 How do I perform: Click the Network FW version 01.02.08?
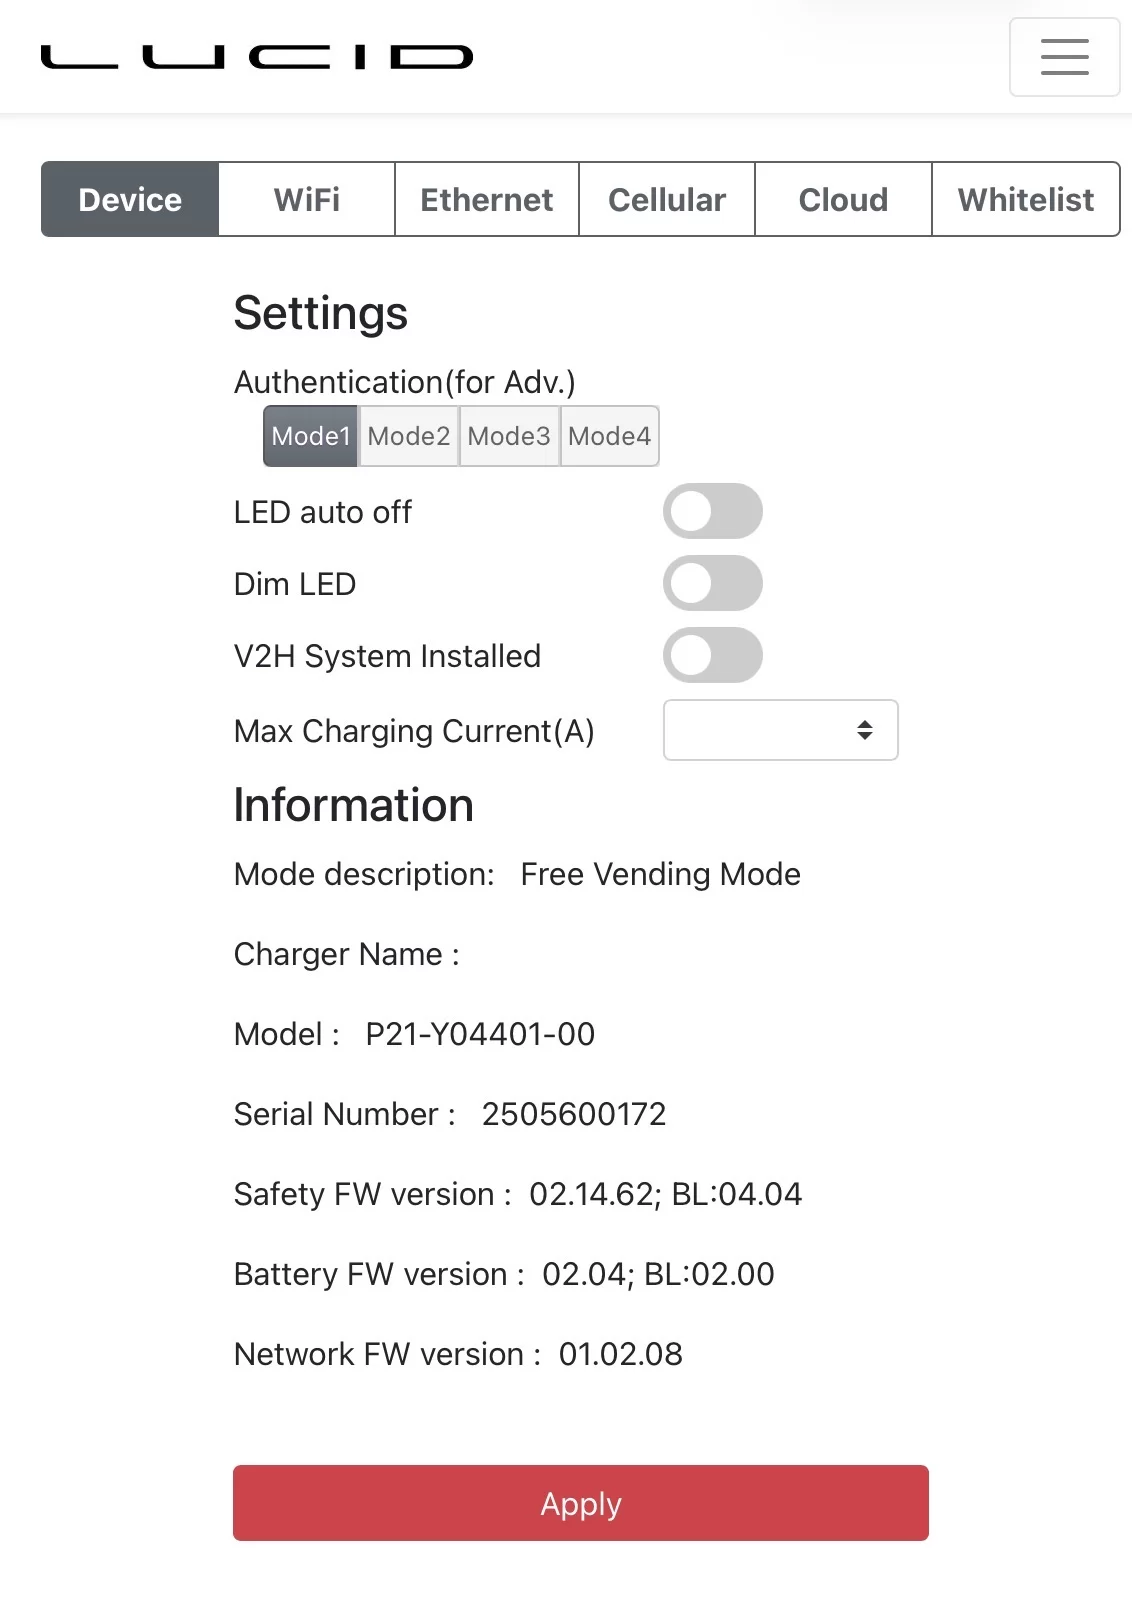click(621, 1354)
